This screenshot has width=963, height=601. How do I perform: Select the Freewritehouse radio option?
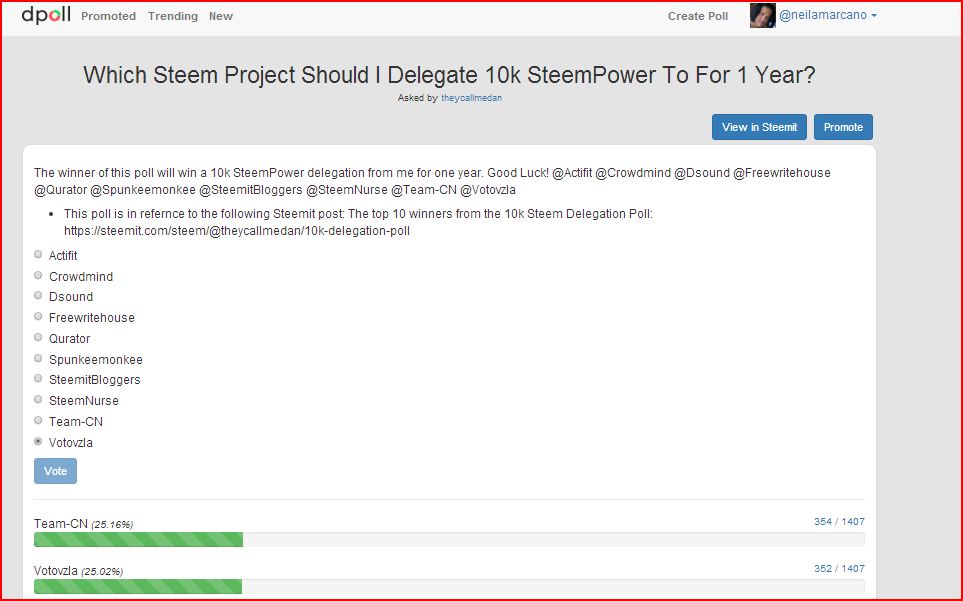tap(38, 316)
